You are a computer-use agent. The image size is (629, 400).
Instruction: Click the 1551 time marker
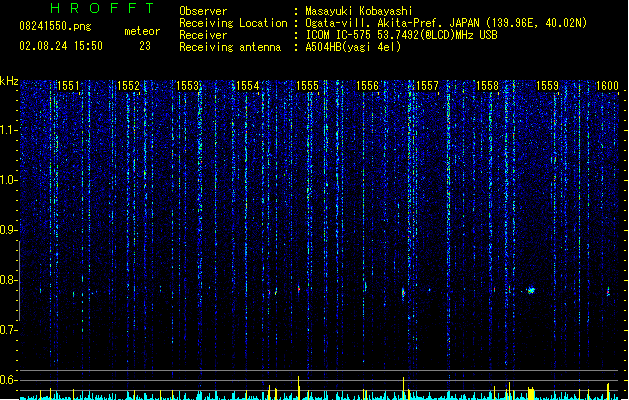68,86
